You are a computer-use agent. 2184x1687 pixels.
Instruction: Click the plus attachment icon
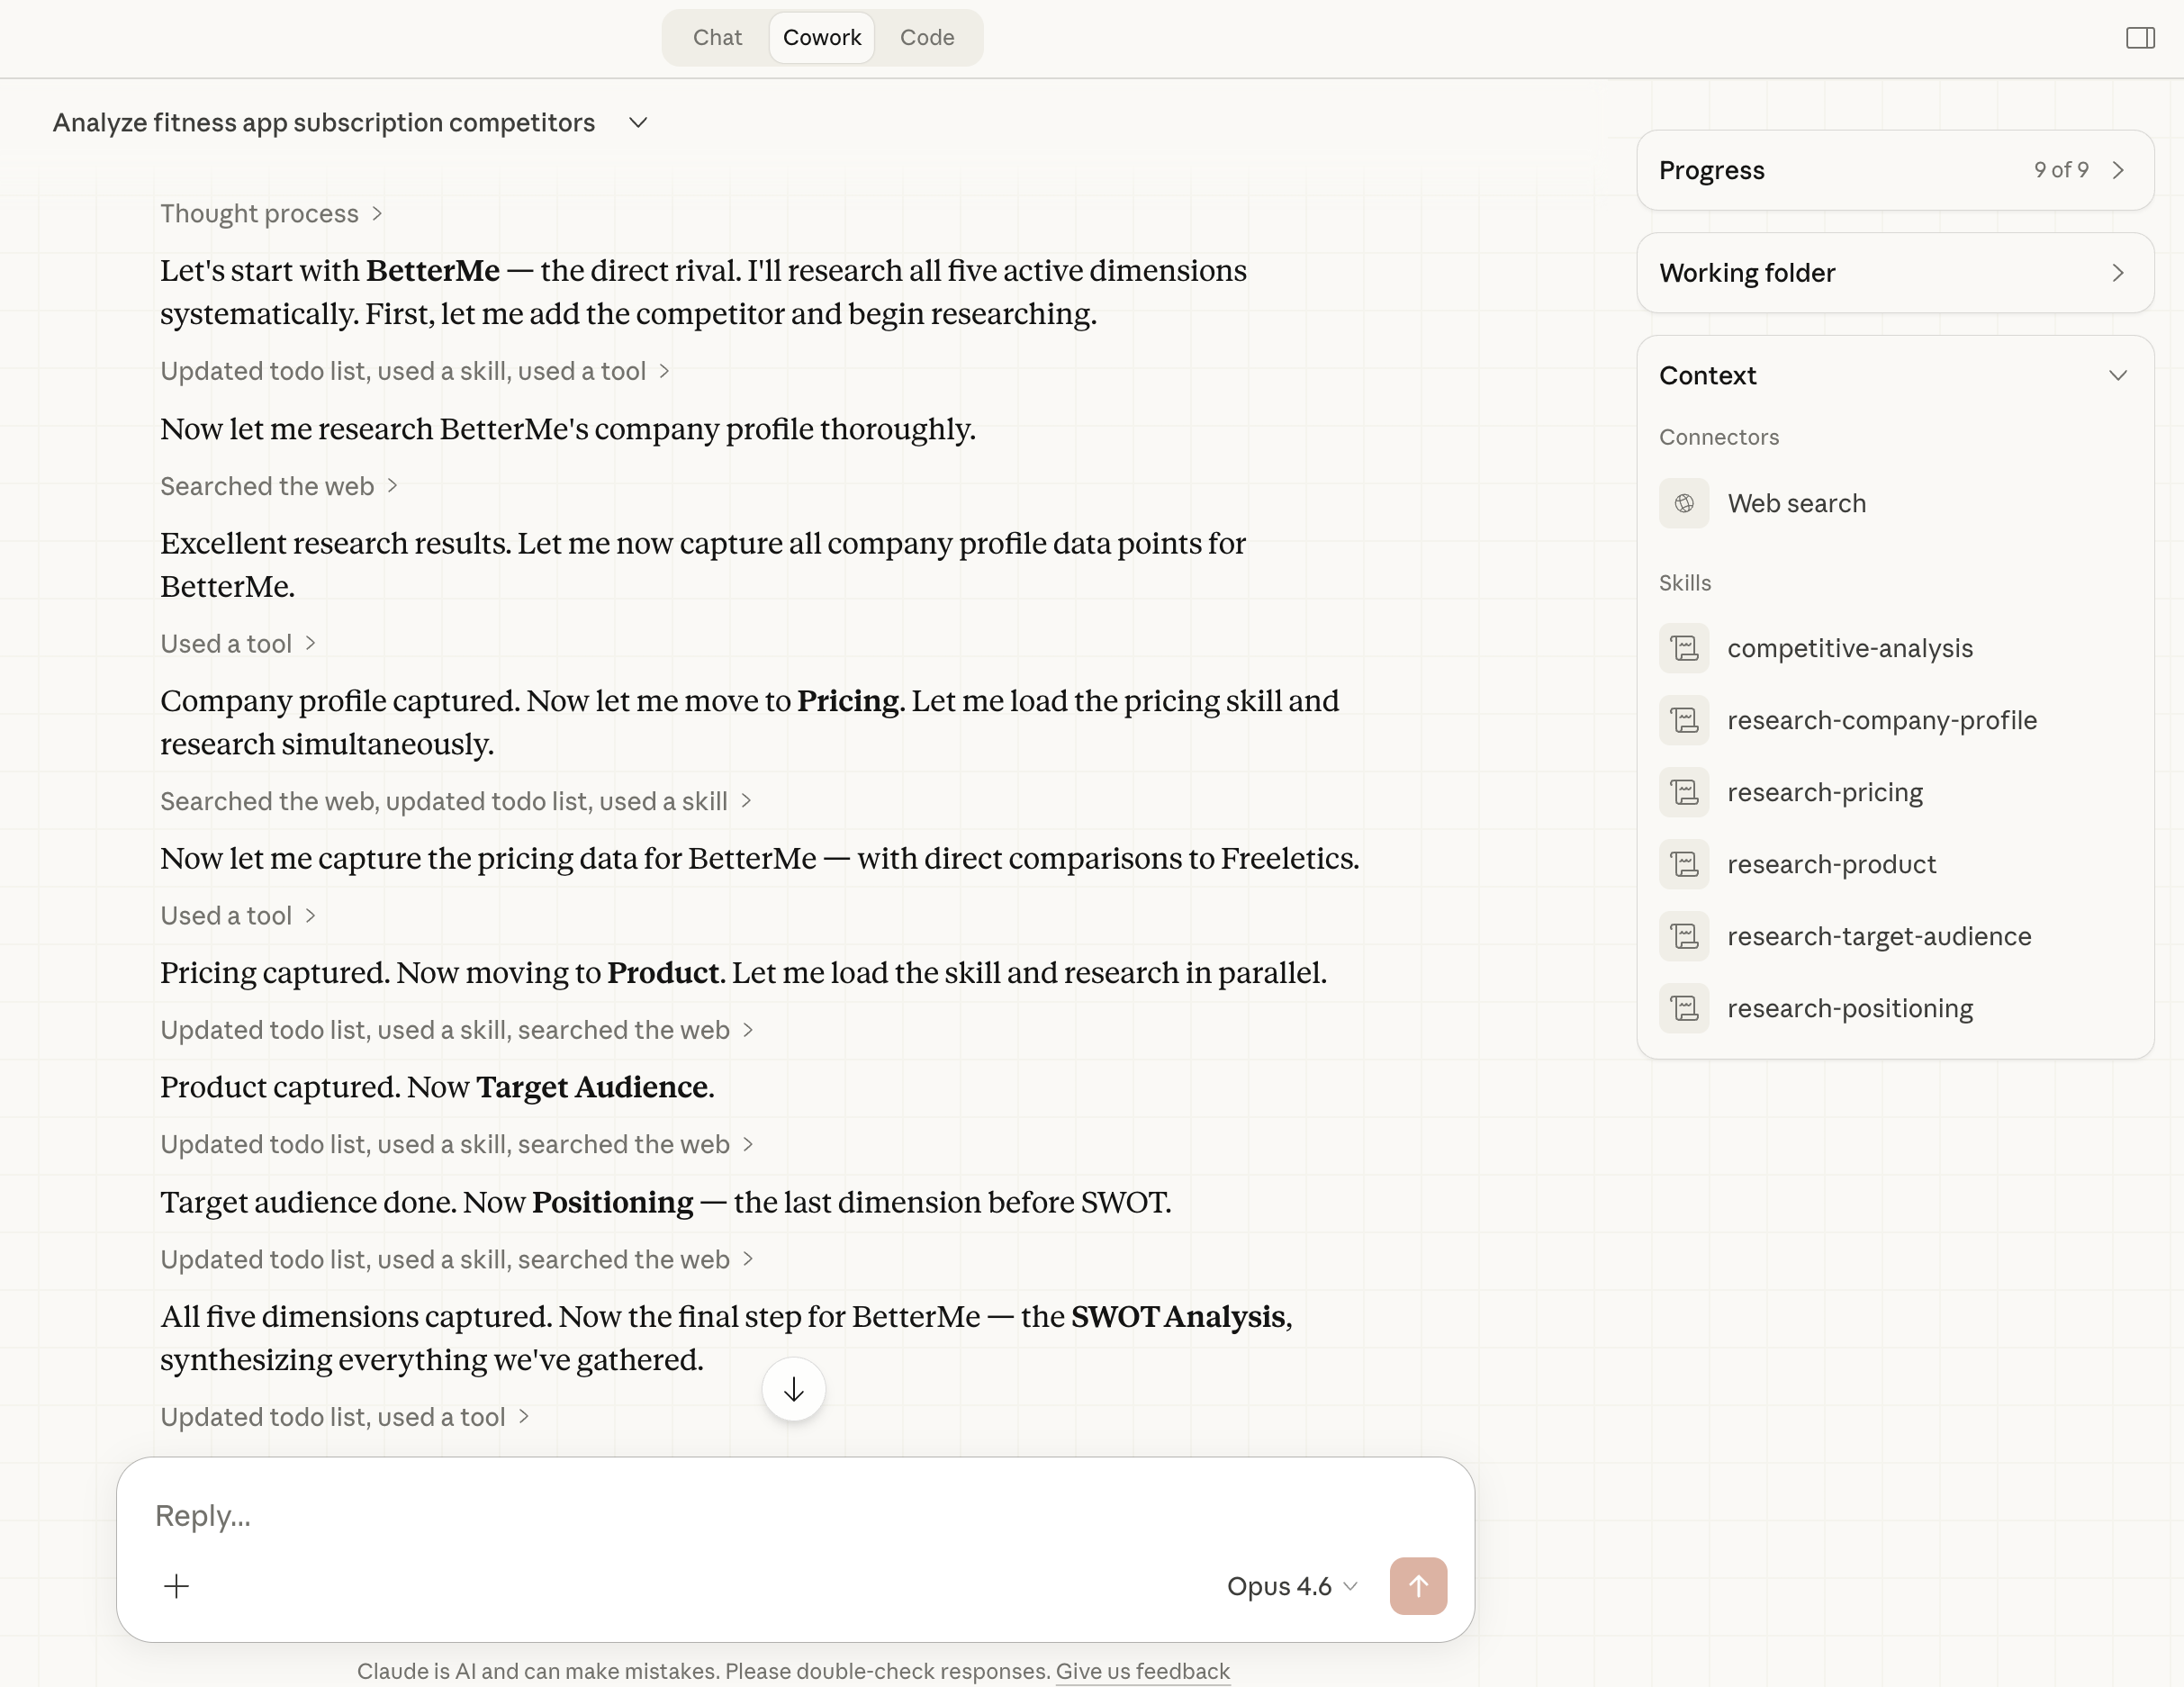[176, 1586]
